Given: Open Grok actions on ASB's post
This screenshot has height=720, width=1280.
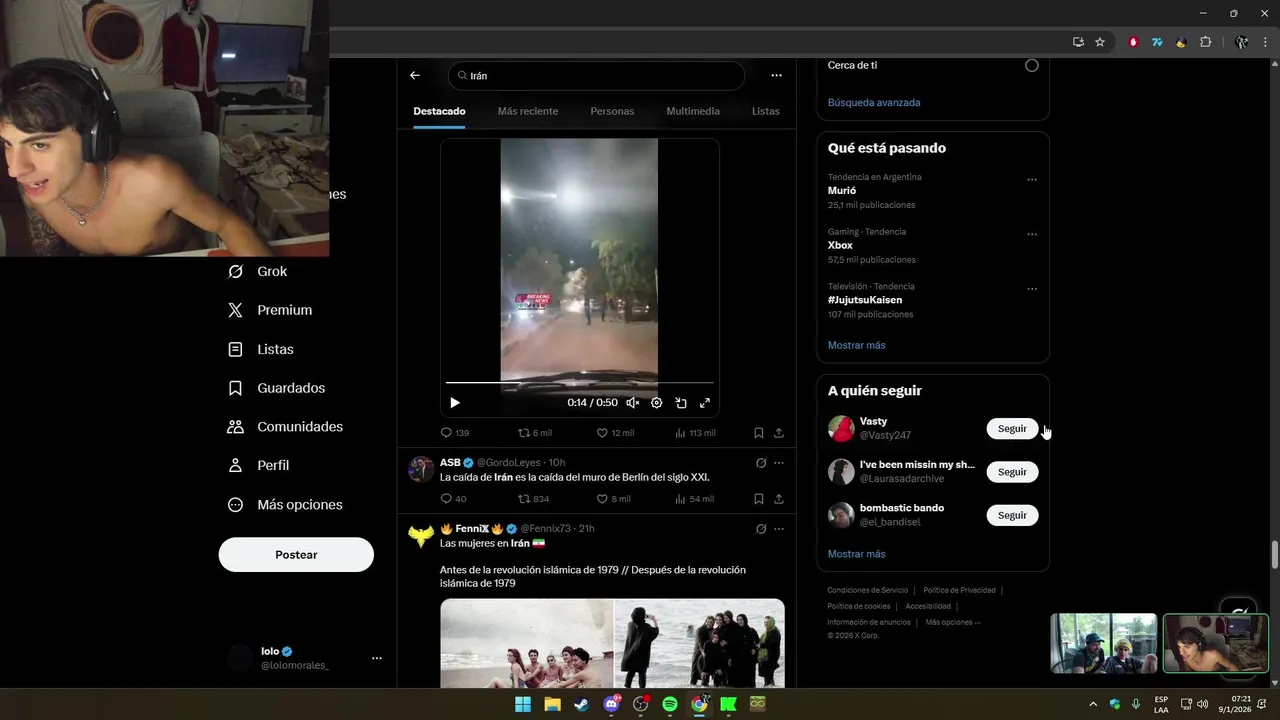Looking at the screenshot, I should [761, 463].
